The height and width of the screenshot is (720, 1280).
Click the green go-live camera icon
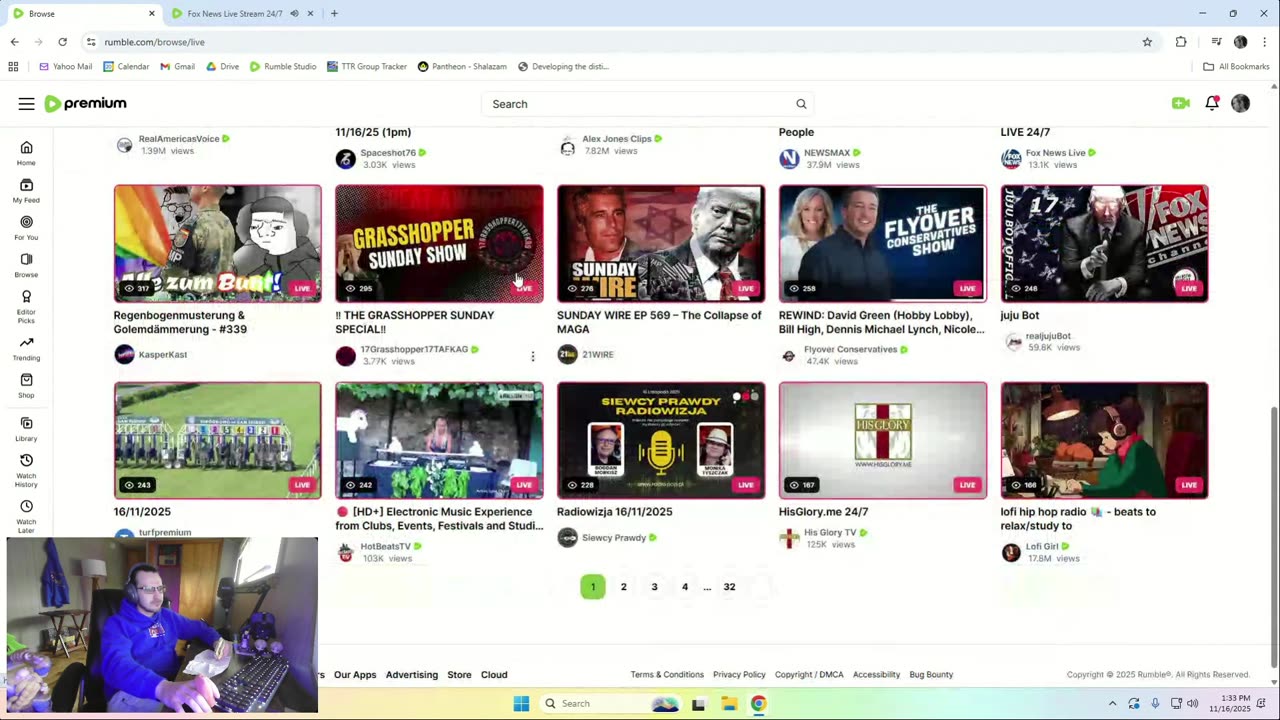1181,103
